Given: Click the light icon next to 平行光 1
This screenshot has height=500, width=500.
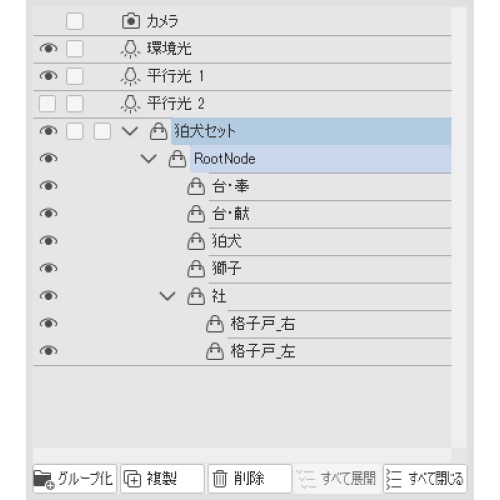Looking at the screenshot, I should [130, 76].
